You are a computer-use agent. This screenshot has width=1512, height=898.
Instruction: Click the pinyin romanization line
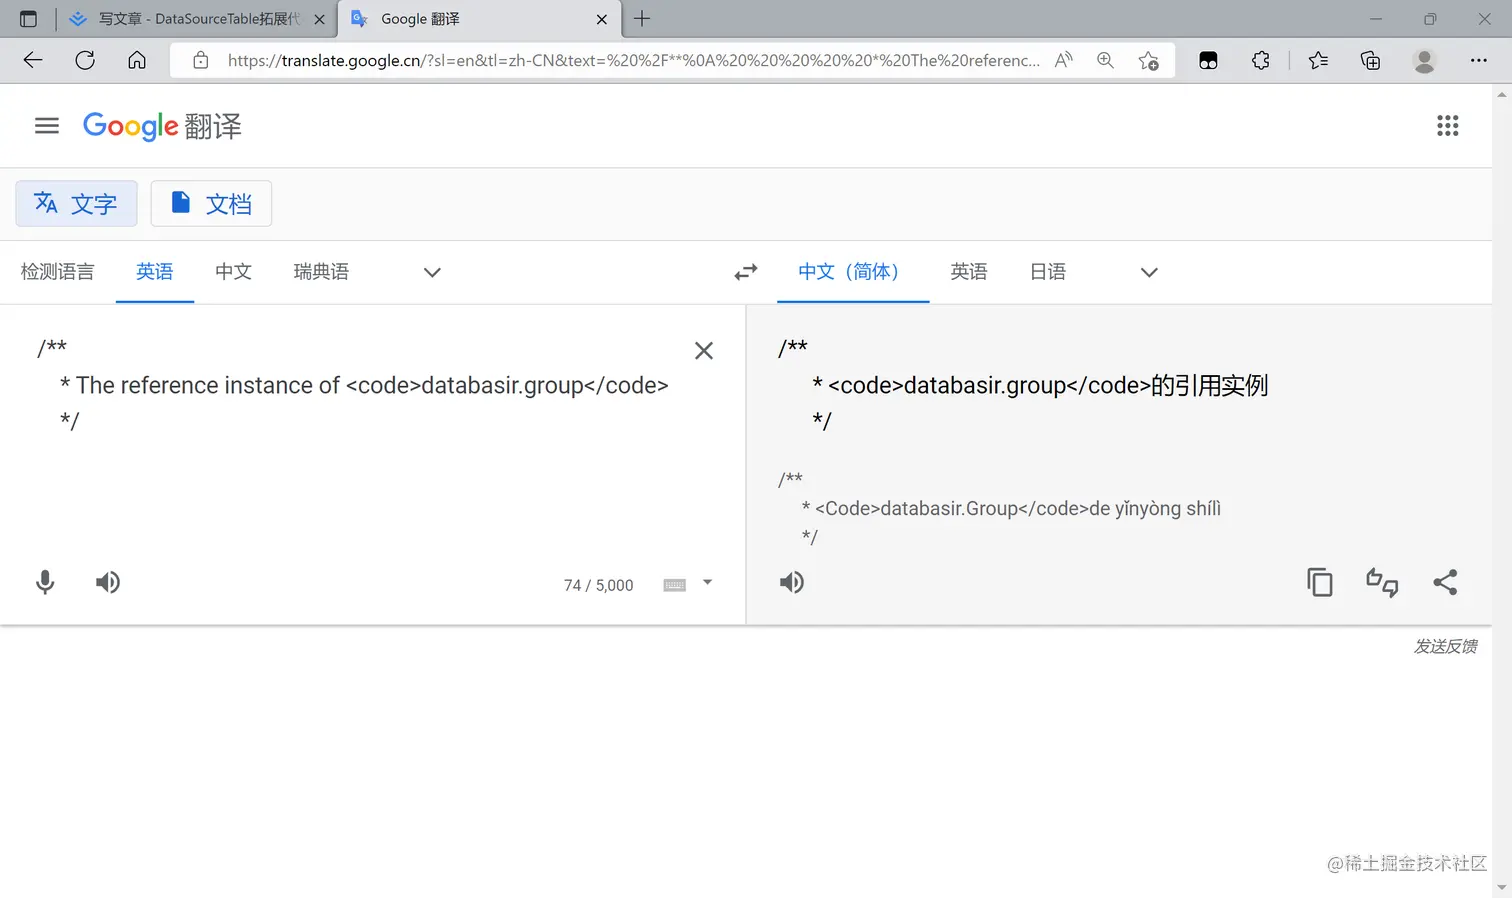[x=1011, y=509]
